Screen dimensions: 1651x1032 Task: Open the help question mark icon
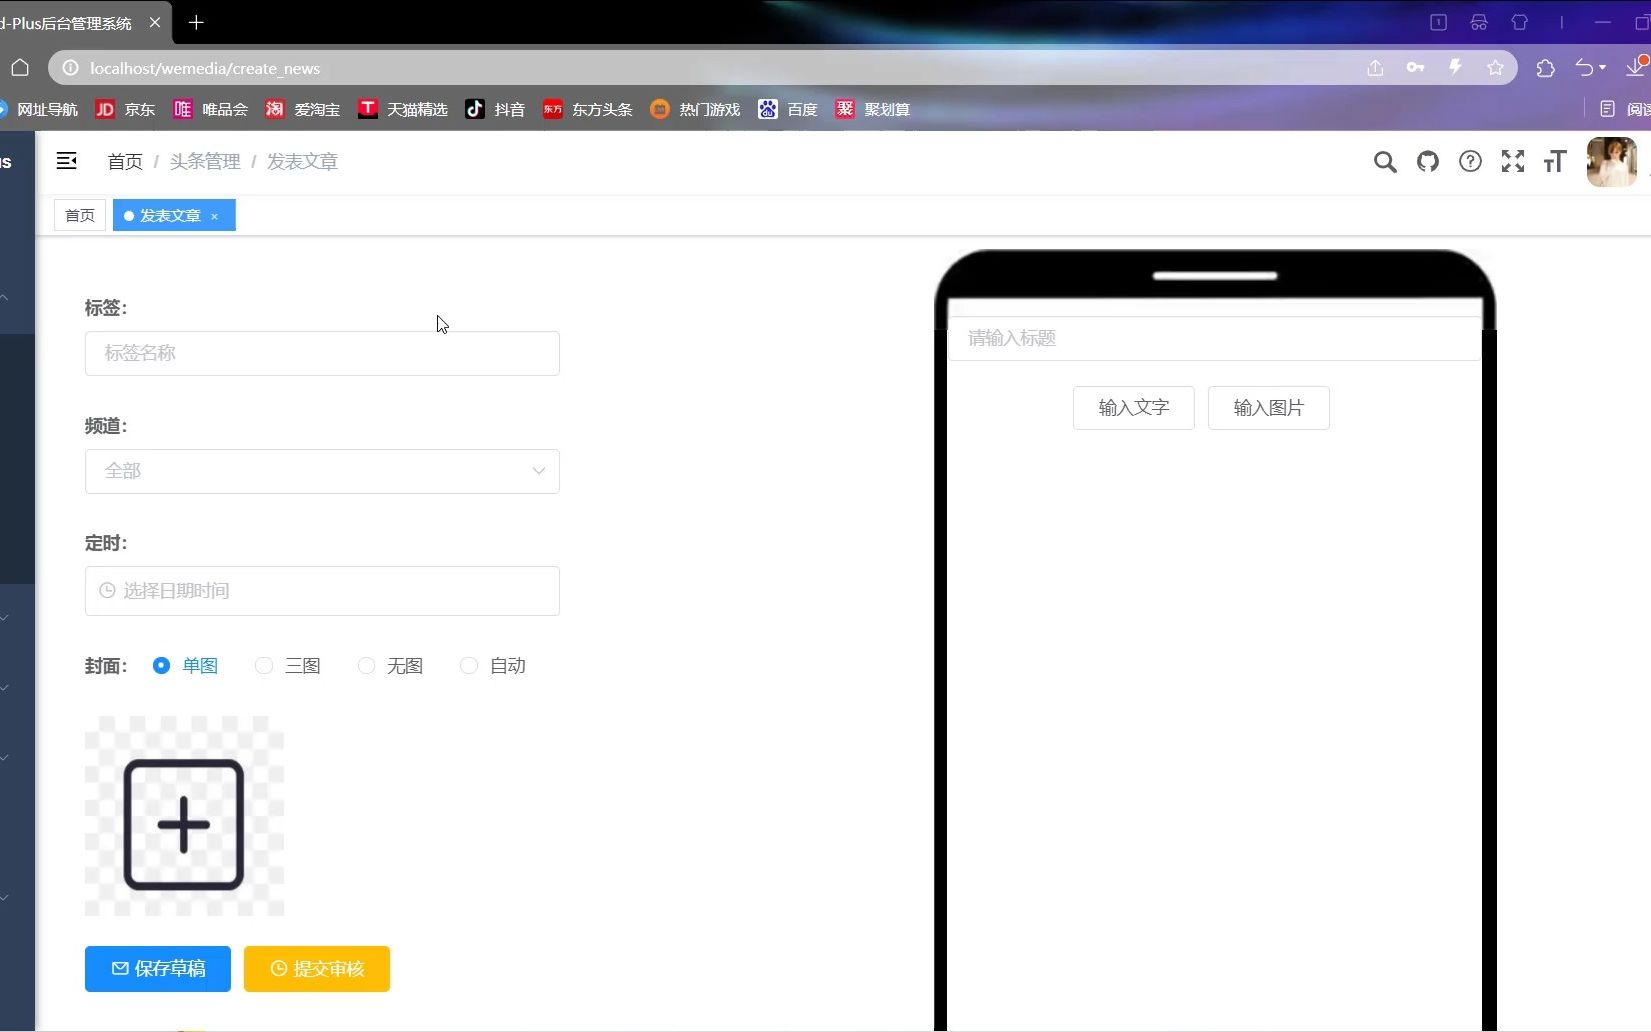(1470, 161)
